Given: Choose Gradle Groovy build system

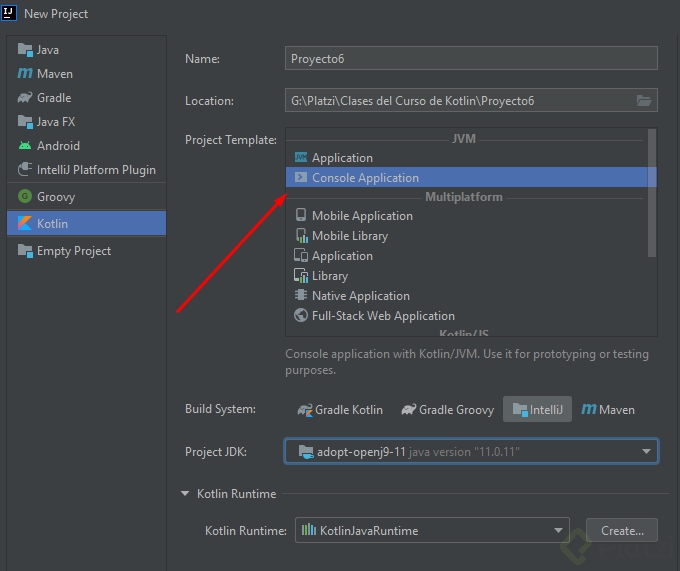Looking at the screenshot, I should pos(447,410).
